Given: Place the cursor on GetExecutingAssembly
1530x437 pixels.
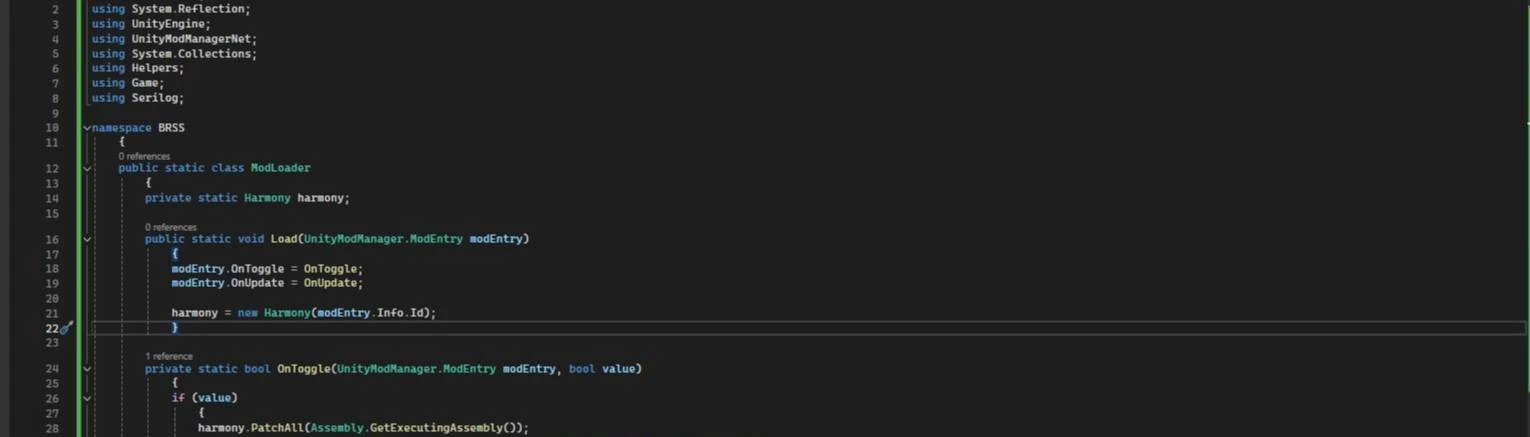Looking at the screenshot, I should click(436, 428).
